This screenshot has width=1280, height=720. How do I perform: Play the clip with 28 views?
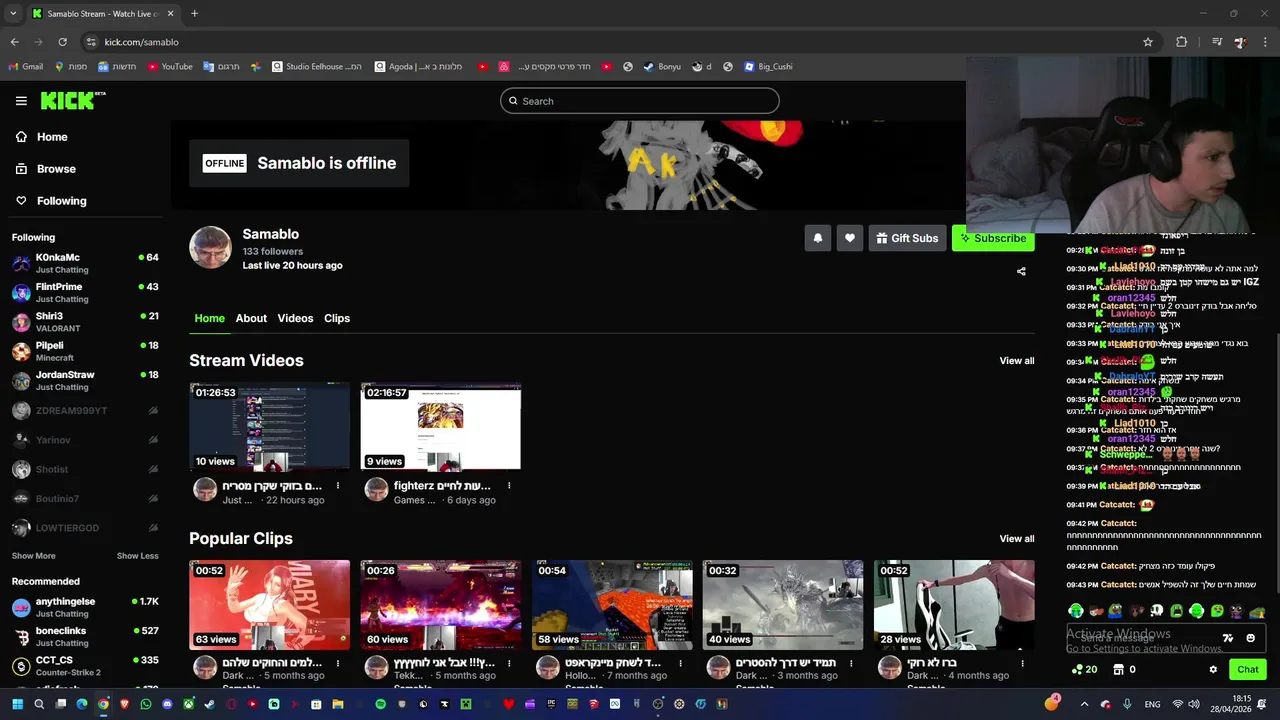[954, 605]
